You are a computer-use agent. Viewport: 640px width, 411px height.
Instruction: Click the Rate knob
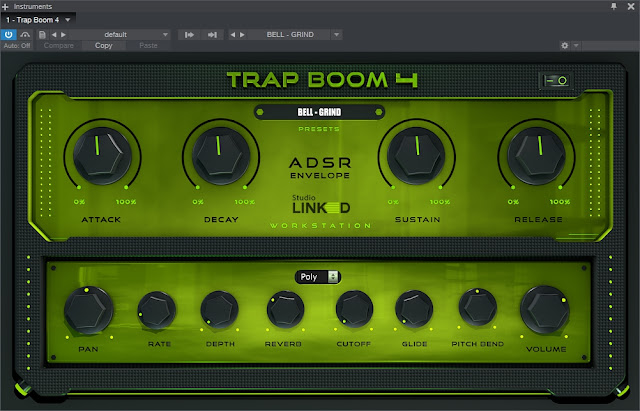coord(157,310)
